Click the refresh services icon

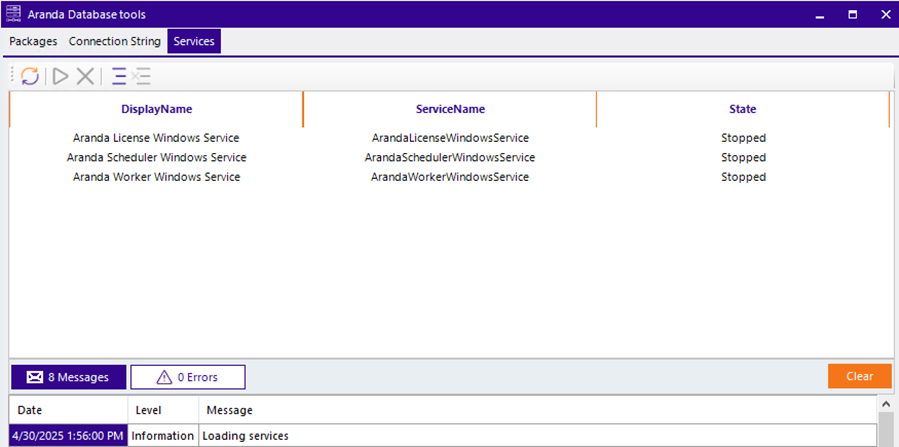(30, 76)
